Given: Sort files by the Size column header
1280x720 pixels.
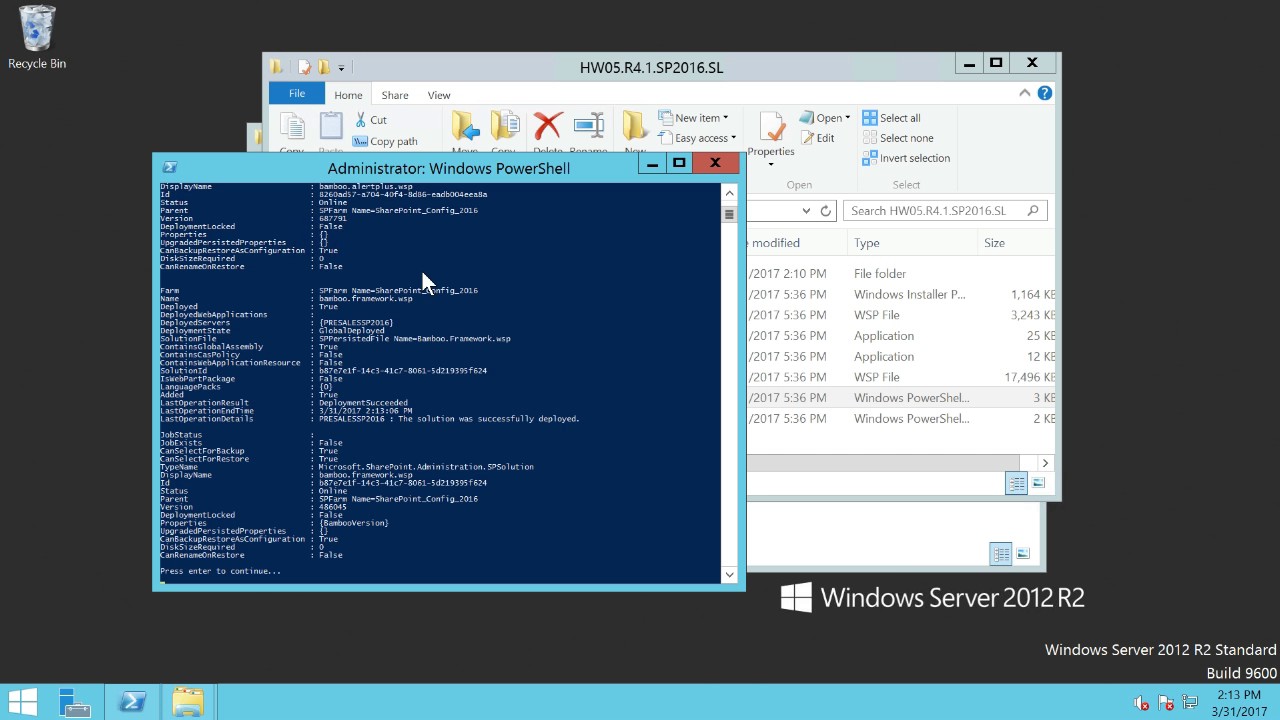Looking at the screenshot, I should [1016, 243].
